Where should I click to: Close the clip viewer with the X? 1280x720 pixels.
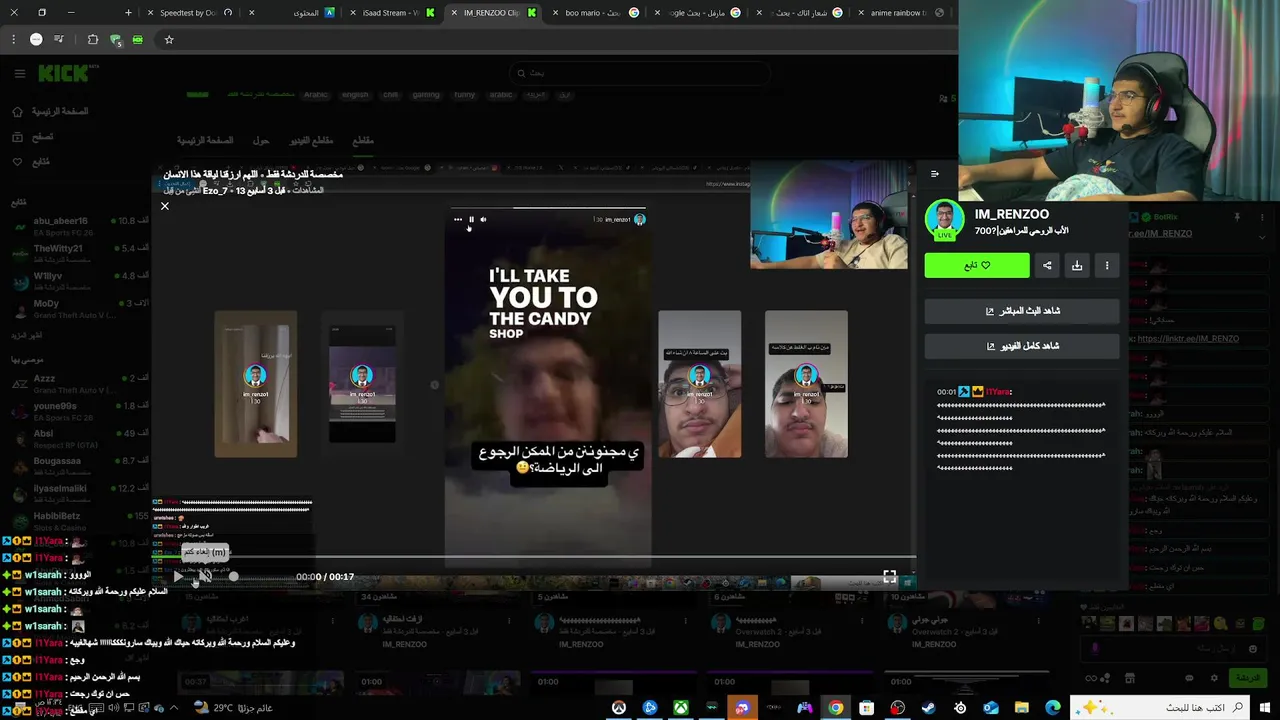(x=165, y=206)
